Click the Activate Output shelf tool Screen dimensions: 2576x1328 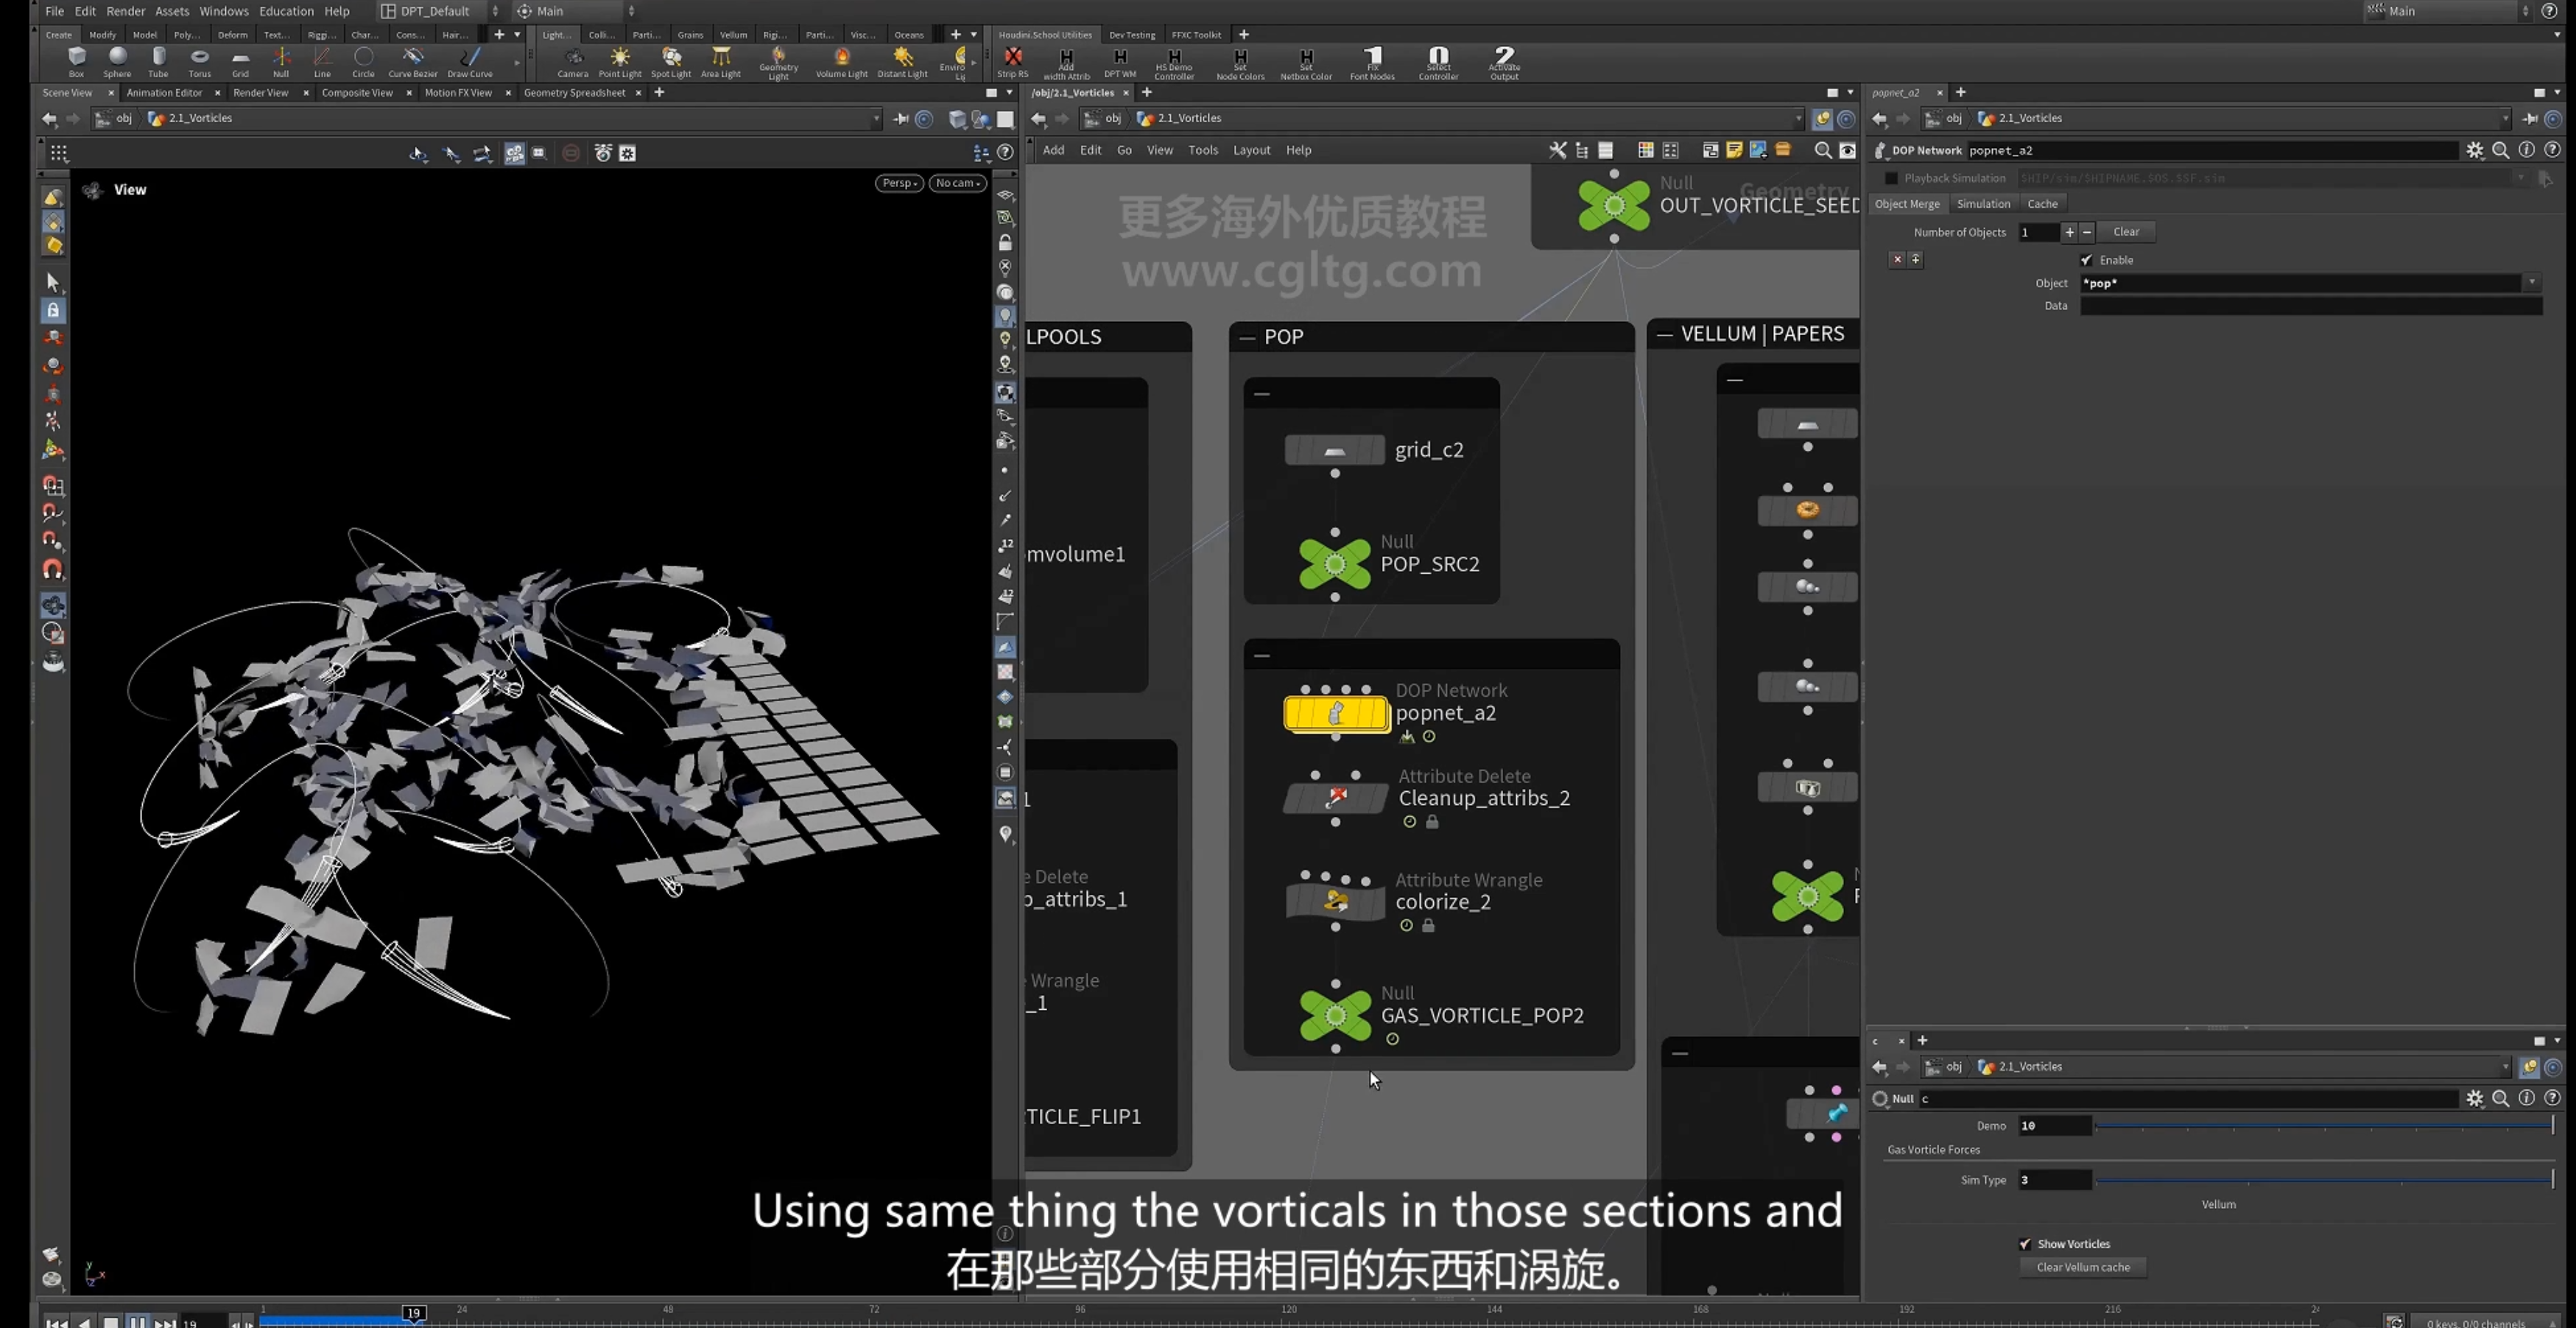tap(1504, 62)
